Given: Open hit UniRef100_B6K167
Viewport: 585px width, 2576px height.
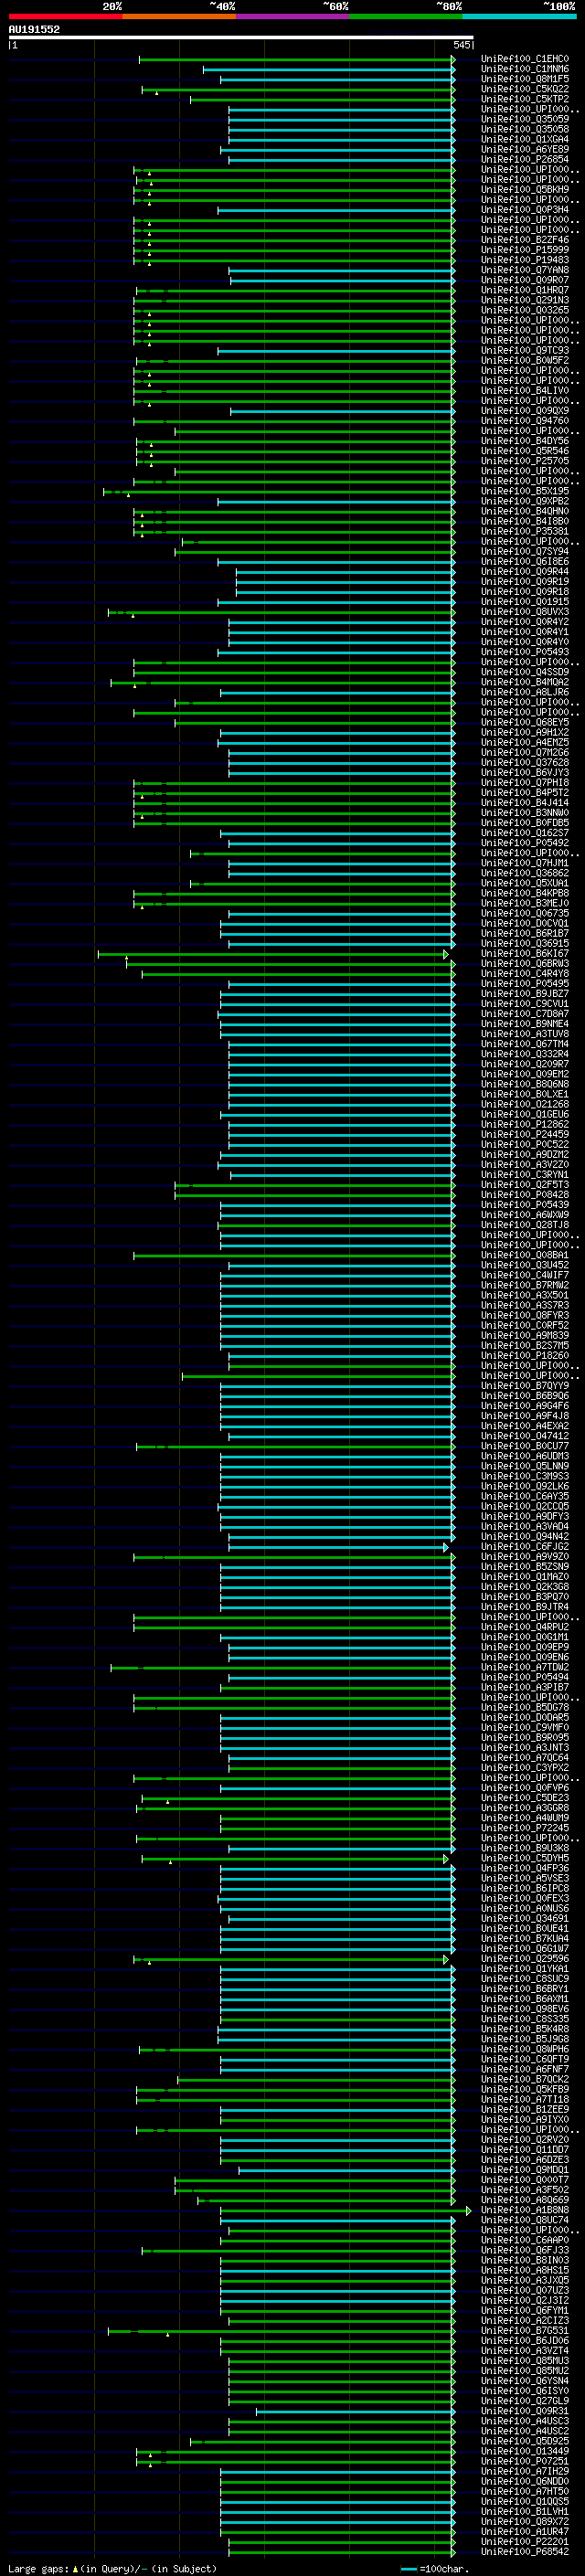Looking at the screenshot, I should click(524, 953).
